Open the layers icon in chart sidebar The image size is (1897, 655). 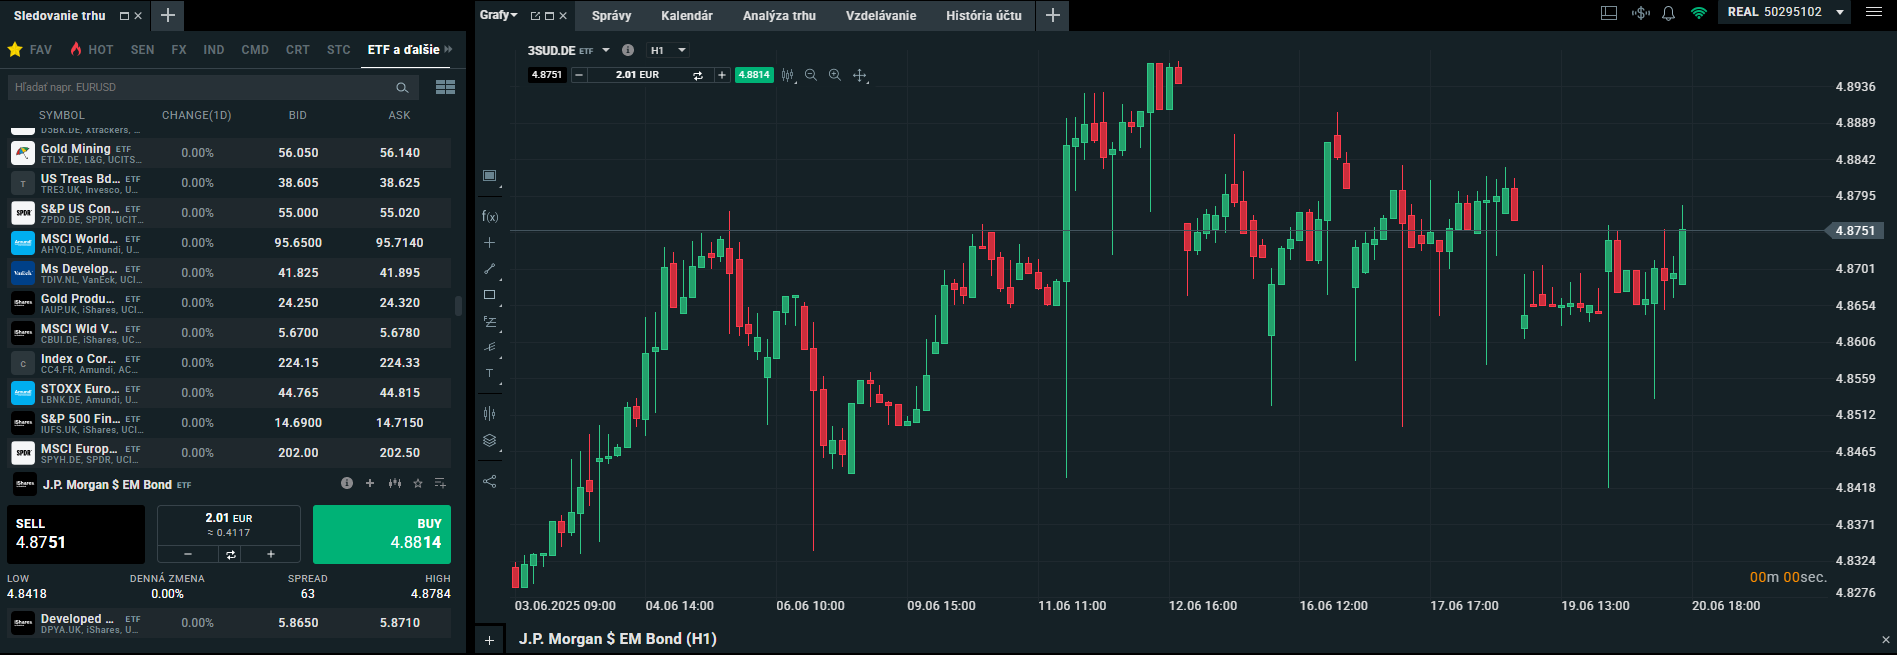tap(489, 440)
